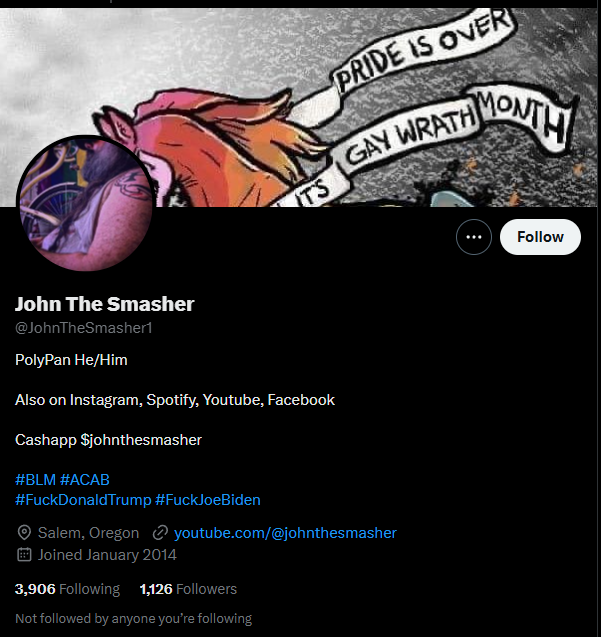Open the #ACAB hashtag
Viewport: 601px width, 637px height.
(85, 480)
